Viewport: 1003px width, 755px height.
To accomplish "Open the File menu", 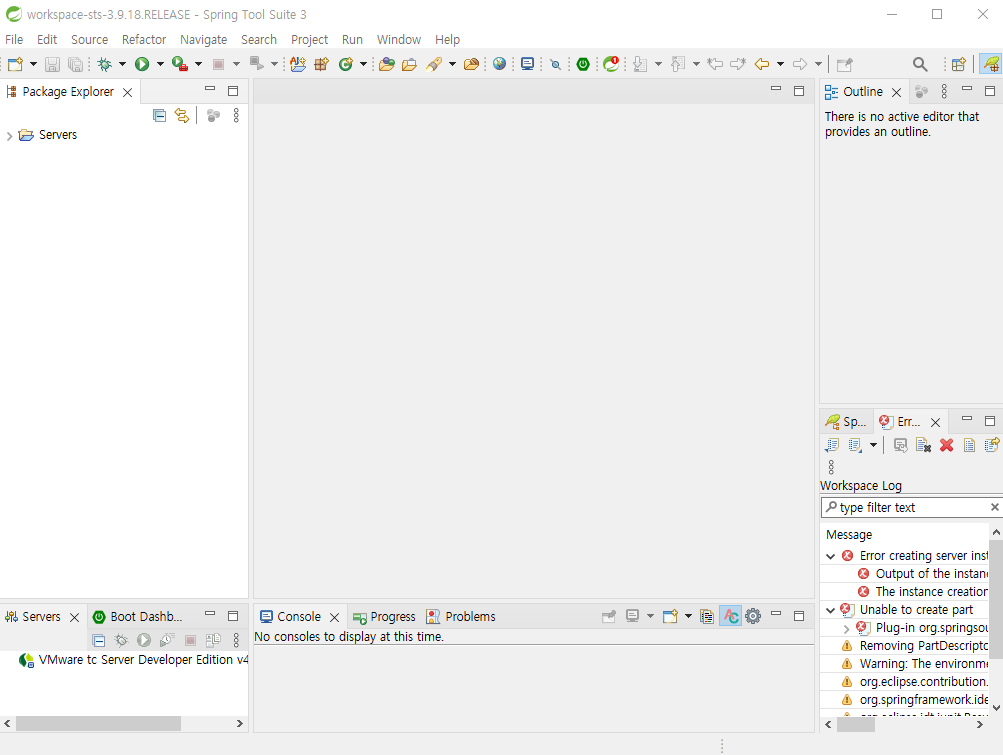I will (x=14, y=40).
